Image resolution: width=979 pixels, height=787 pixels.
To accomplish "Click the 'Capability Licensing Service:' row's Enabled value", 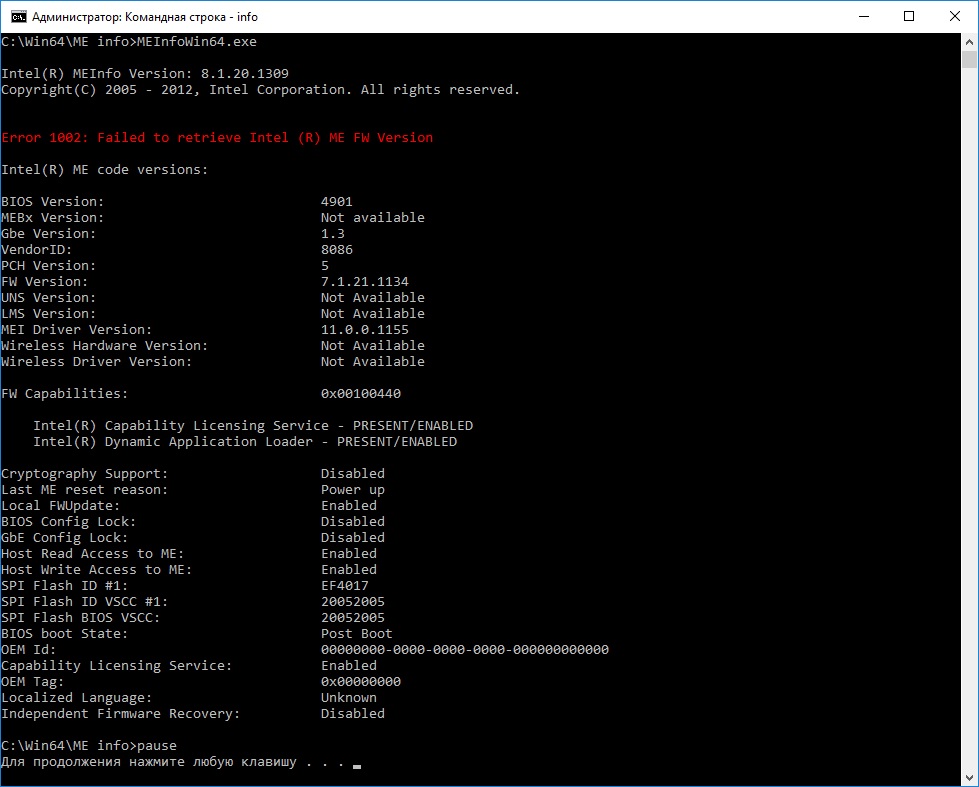I will click(349, 666).
